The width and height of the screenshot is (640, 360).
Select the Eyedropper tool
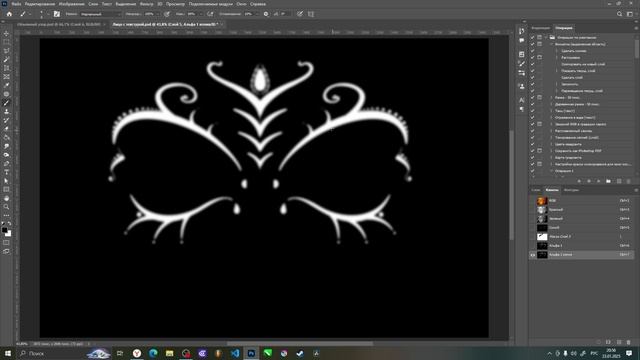[6, 85]
